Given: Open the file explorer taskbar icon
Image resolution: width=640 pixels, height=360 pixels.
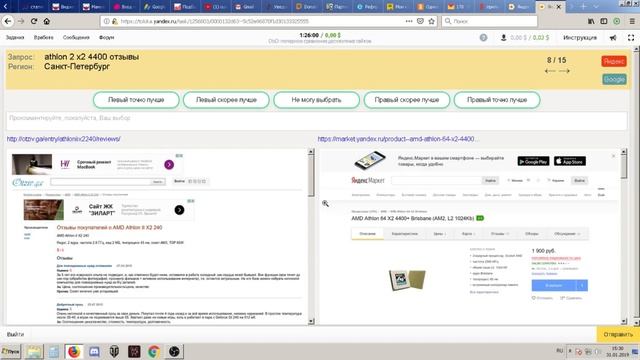Looking at the screenshot, I should click(34, 351).
